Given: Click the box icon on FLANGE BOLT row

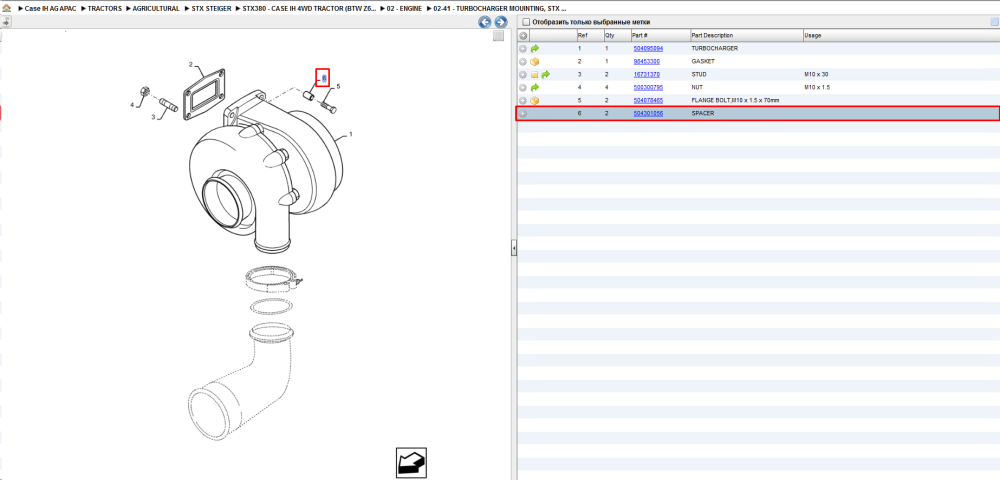Looking at the screenshot, I should pyautogui.click(x=535, y=101).
